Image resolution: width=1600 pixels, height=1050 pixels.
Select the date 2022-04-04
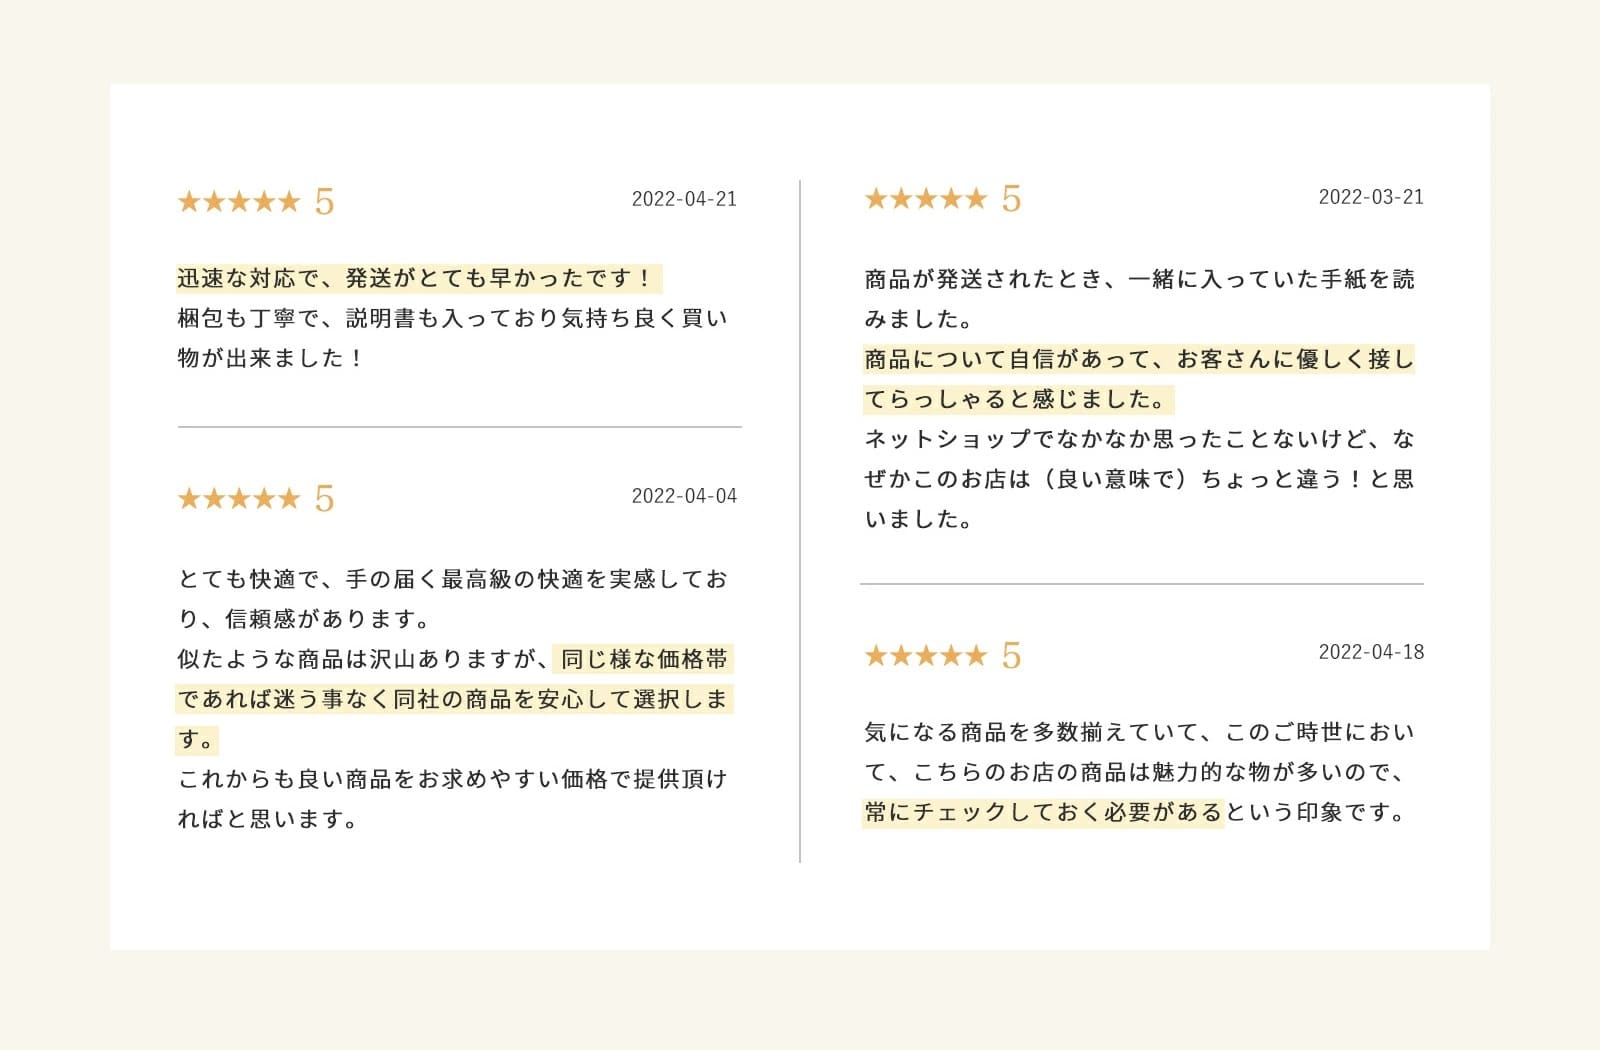(684, 496)
